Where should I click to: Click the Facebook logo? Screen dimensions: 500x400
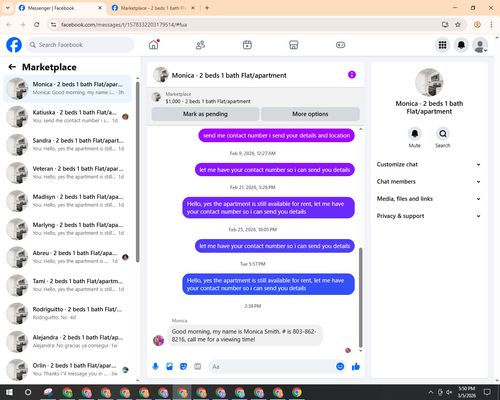click(14, 45)
